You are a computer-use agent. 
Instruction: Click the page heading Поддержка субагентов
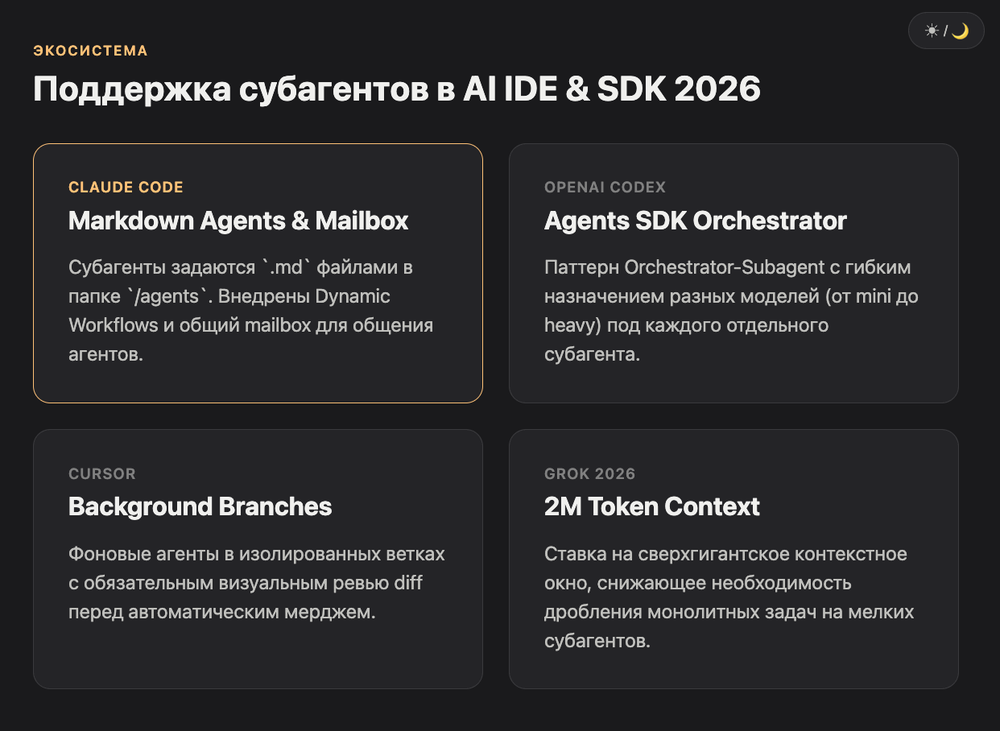click(x=397, y=89)
